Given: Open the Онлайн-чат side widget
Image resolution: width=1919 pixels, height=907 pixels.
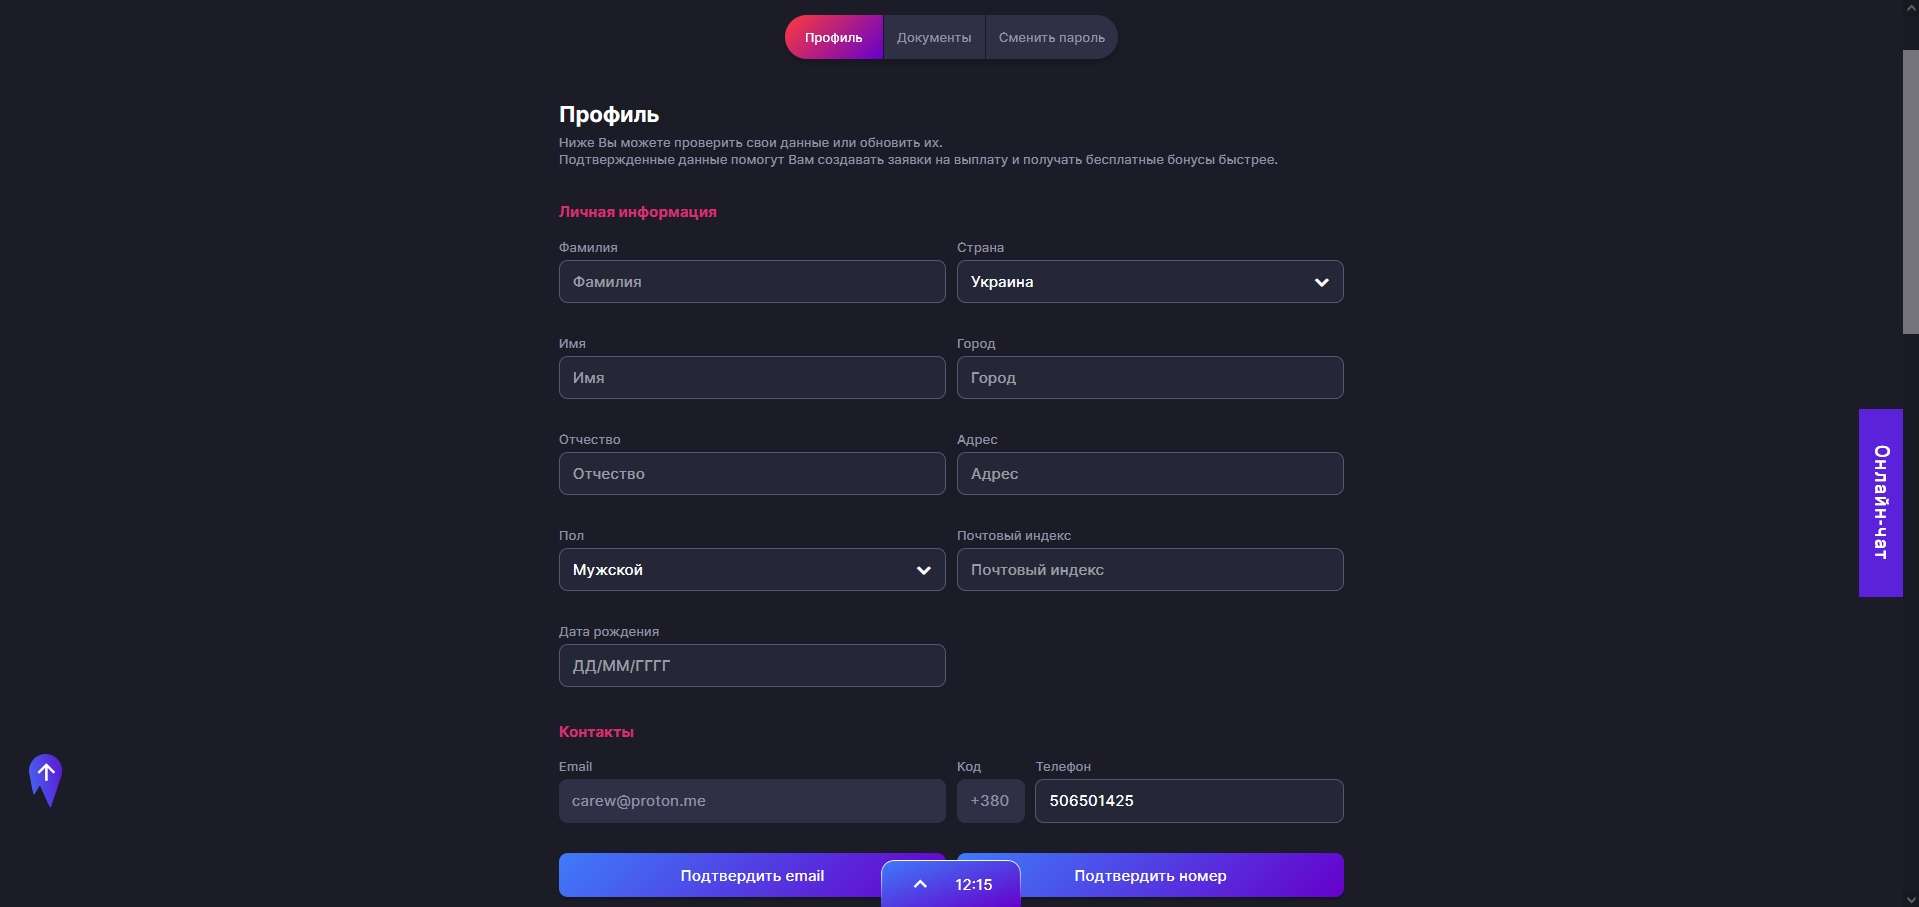Looking at the screenshot, I should tap(1880, 502).
